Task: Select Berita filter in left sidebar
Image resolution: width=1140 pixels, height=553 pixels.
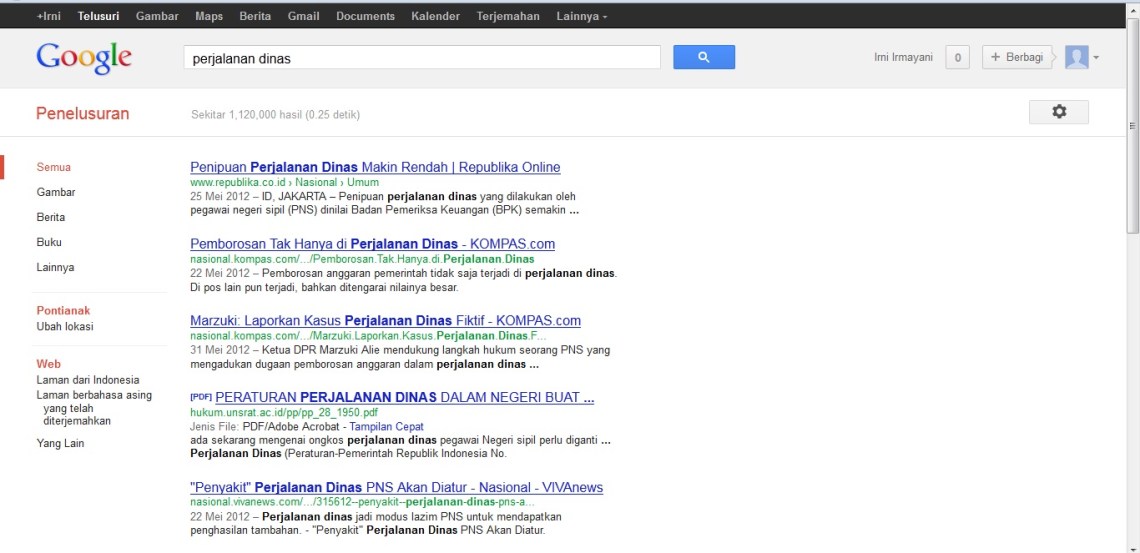Action: click(51, 217)
